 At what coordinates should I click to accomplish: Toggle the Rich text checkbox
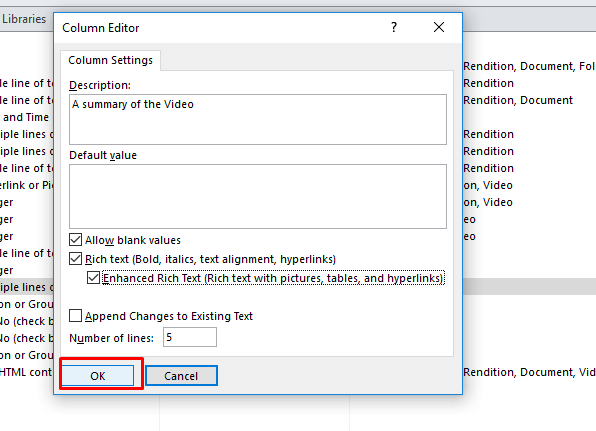(75, 259)
